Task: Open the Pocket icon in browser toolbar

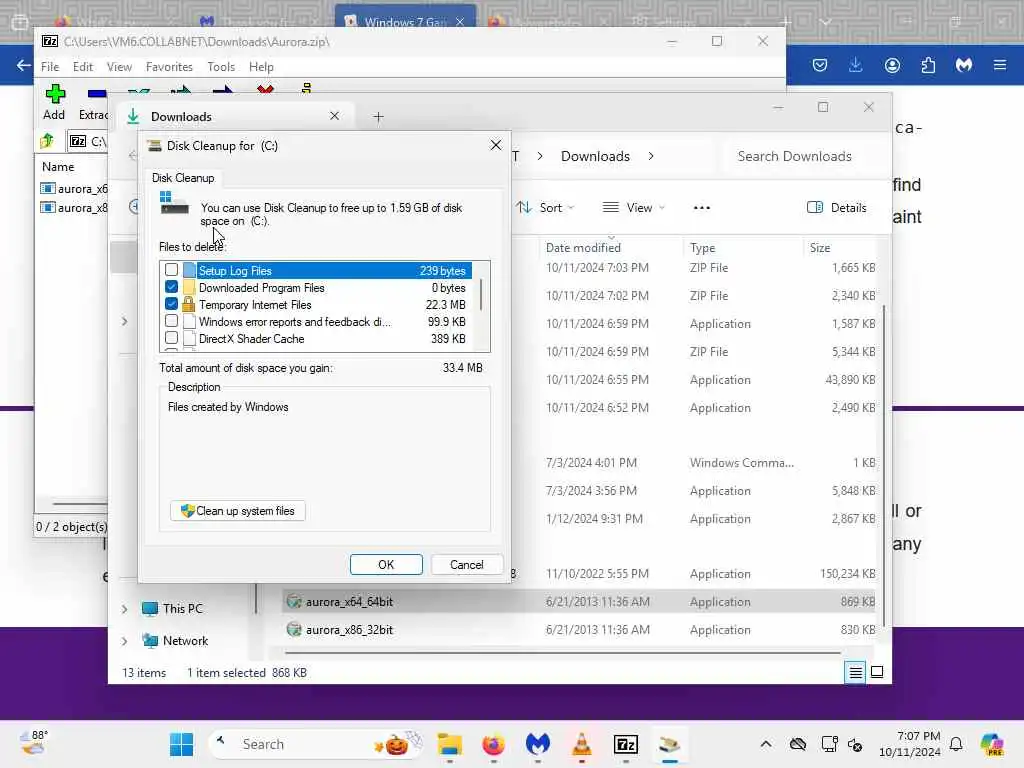Action: pos(820,65)
